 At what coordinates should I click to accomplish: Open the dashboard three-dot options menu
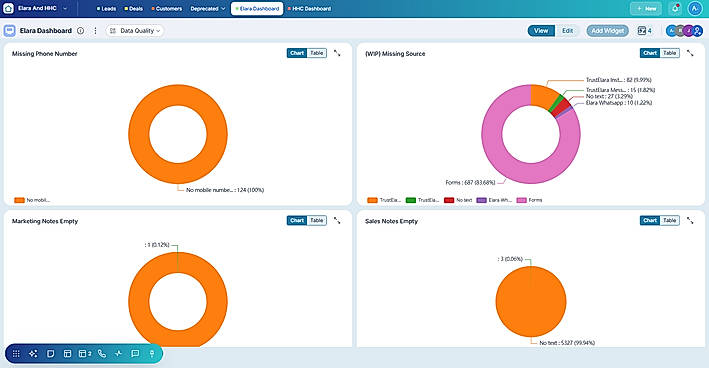point(95,31)
